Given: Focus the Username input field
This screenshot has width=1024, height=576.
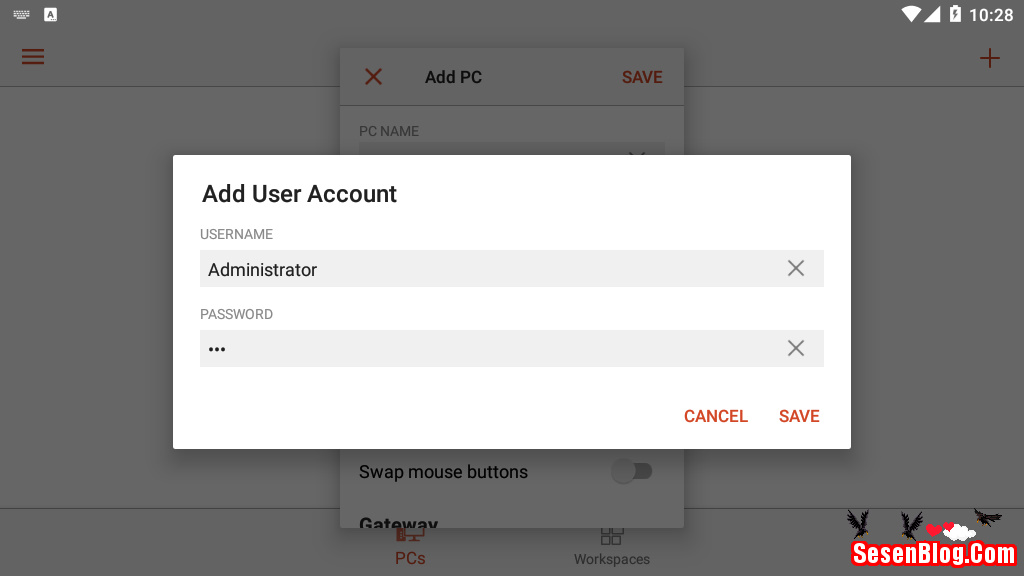Looking at the screenshot, I should (490, 269).
